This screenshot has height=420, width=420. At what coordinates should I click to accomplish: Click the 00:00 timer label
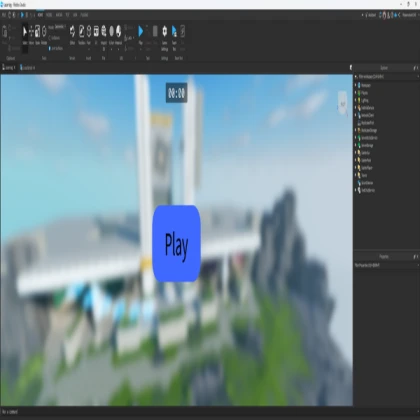pyautogui.click(x=177, y=93)
